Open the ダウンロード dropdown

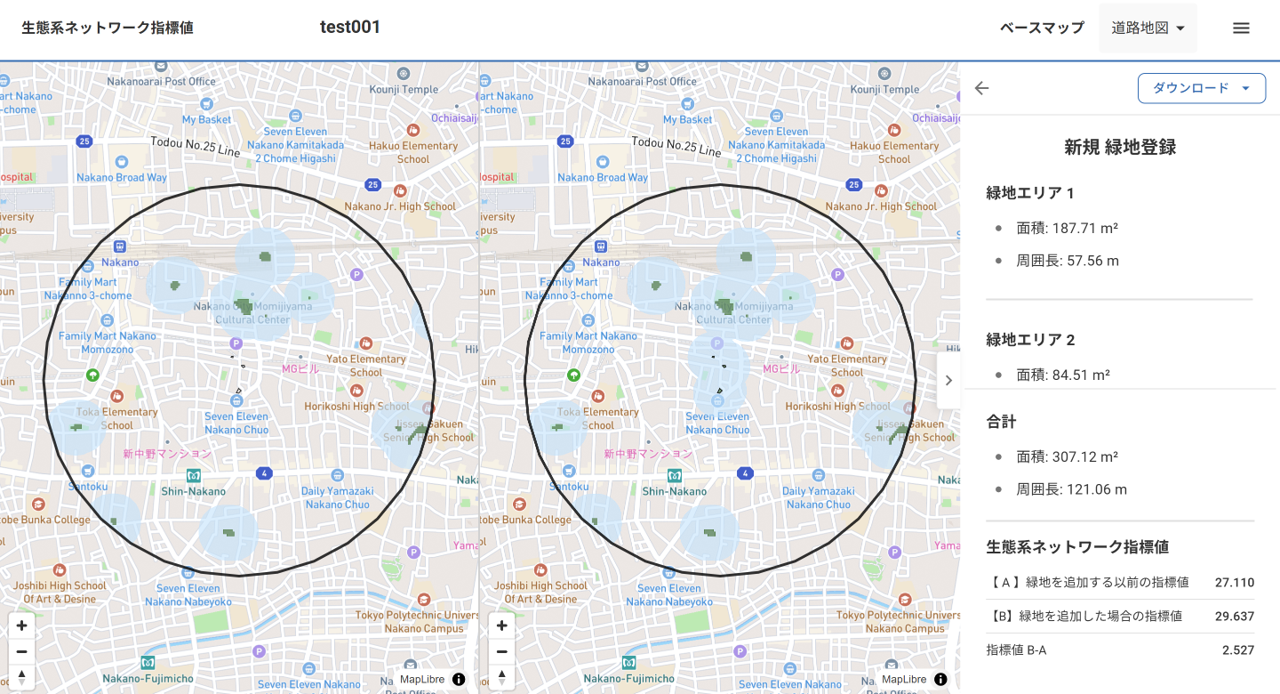pyautogui.click(x=1201, y=88)
